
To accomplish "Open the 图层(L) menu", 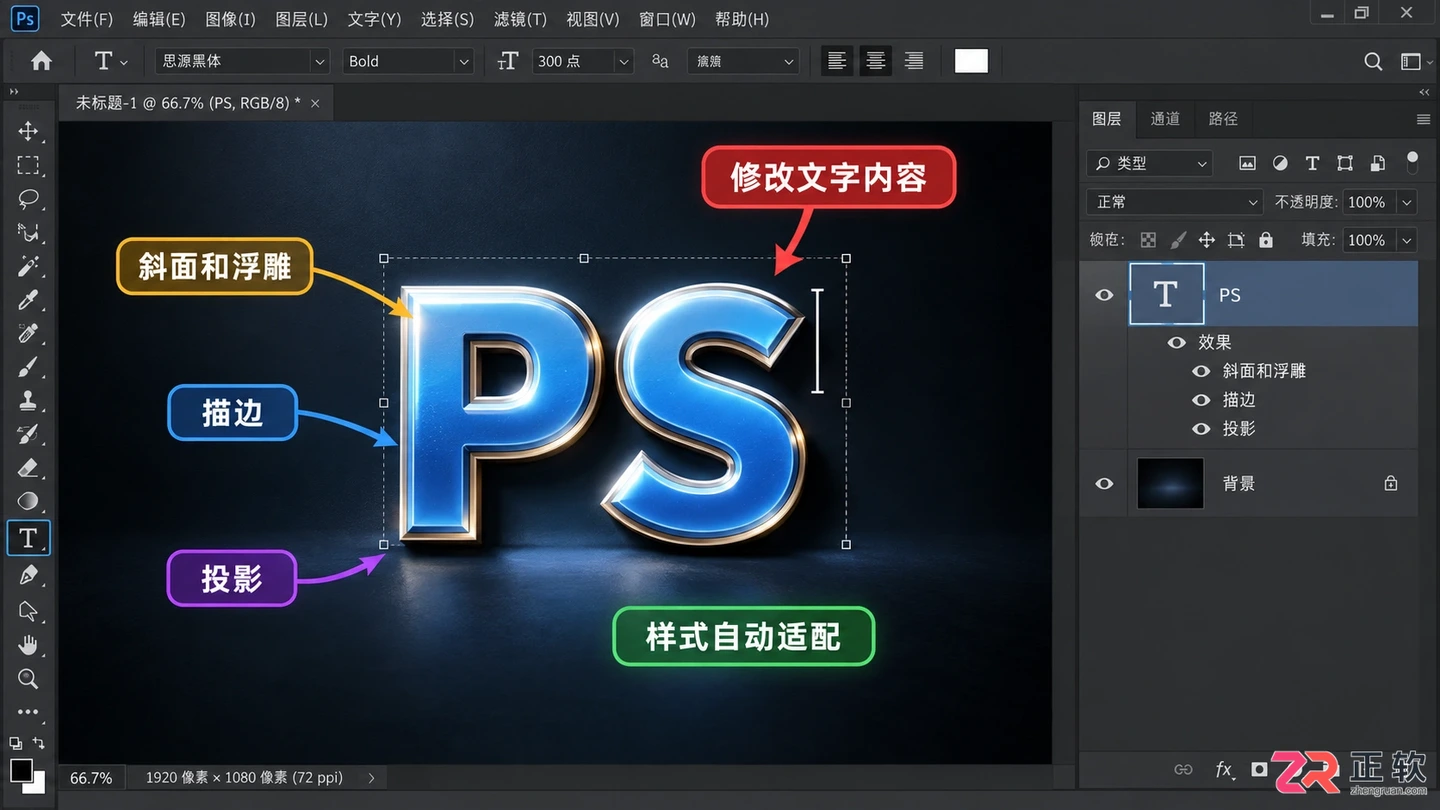I will point(301,19).
